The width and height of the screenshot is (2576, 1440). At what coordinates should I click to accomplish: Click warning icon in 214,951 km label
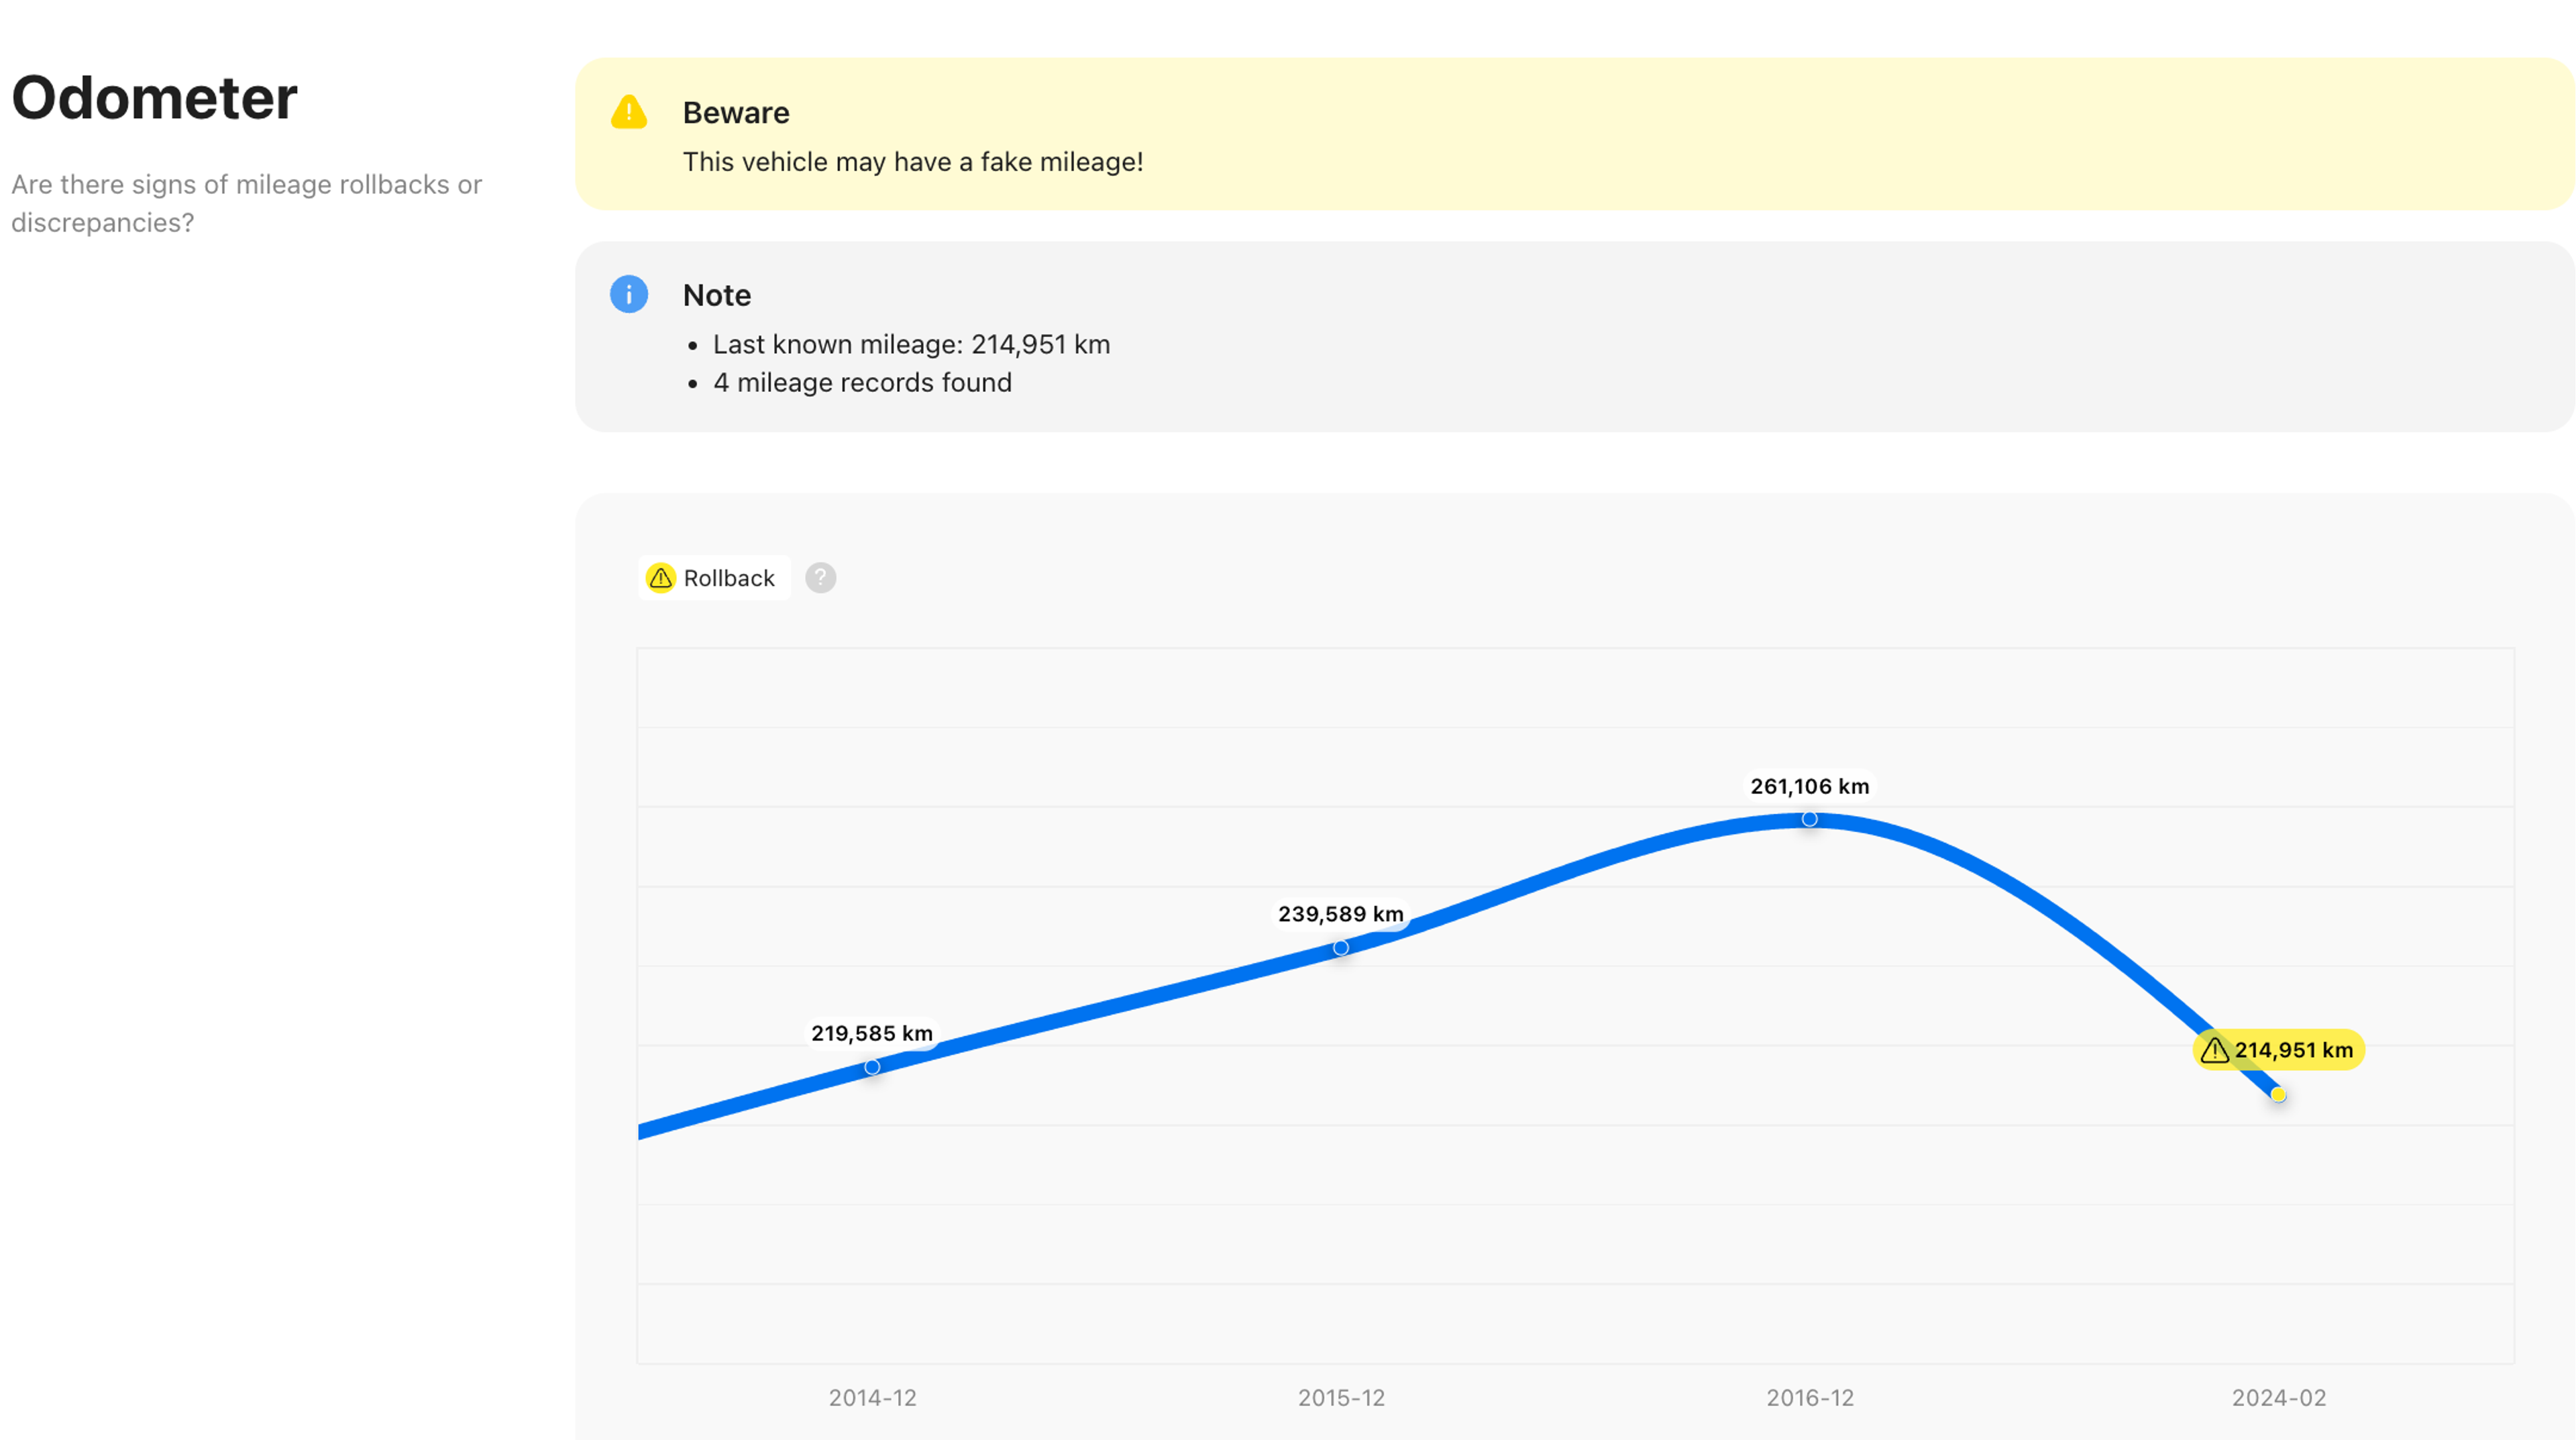[2214, 1050]
